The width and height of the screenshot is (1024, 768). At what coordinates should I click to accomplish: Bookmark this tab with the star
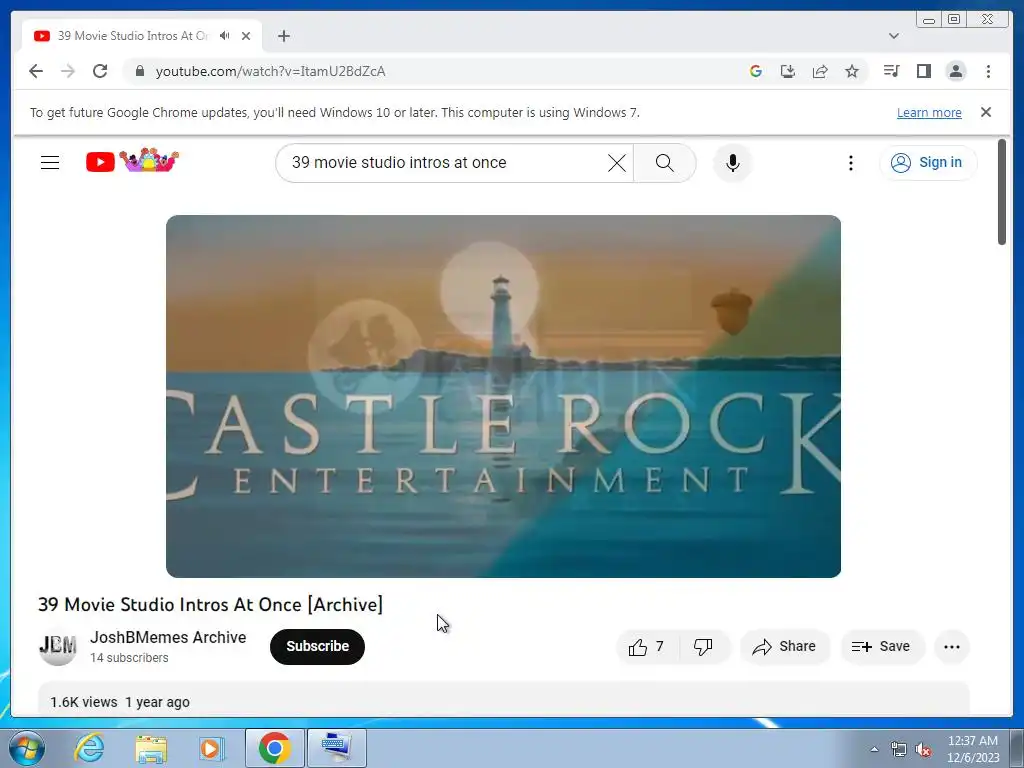click(x=852, y=71)
